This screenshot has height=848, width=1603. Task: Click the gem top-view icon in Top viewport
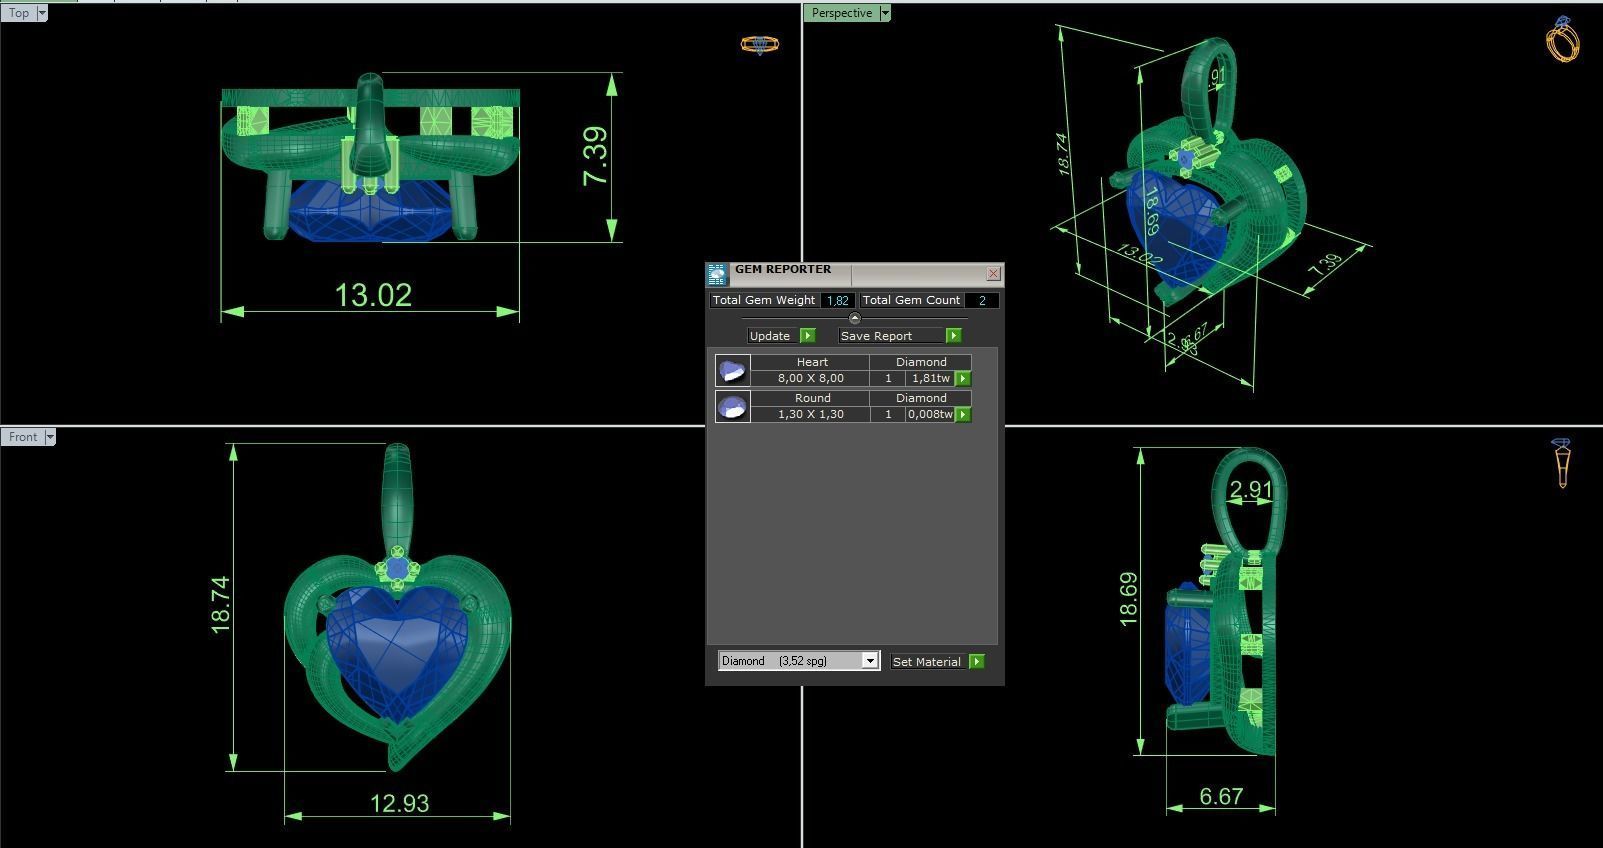pyautogui.click(x=759, y=44)
